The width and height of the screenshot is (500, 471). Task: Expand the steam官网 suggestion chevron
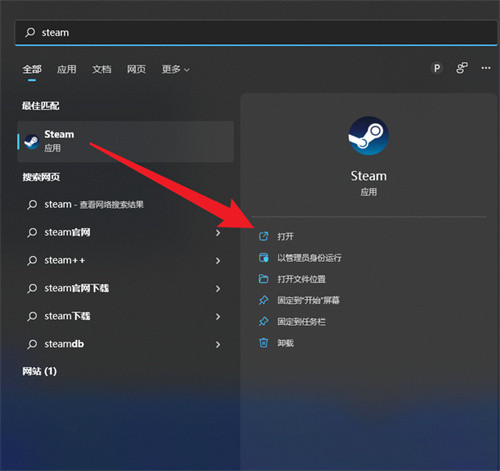tap(218, 233)
